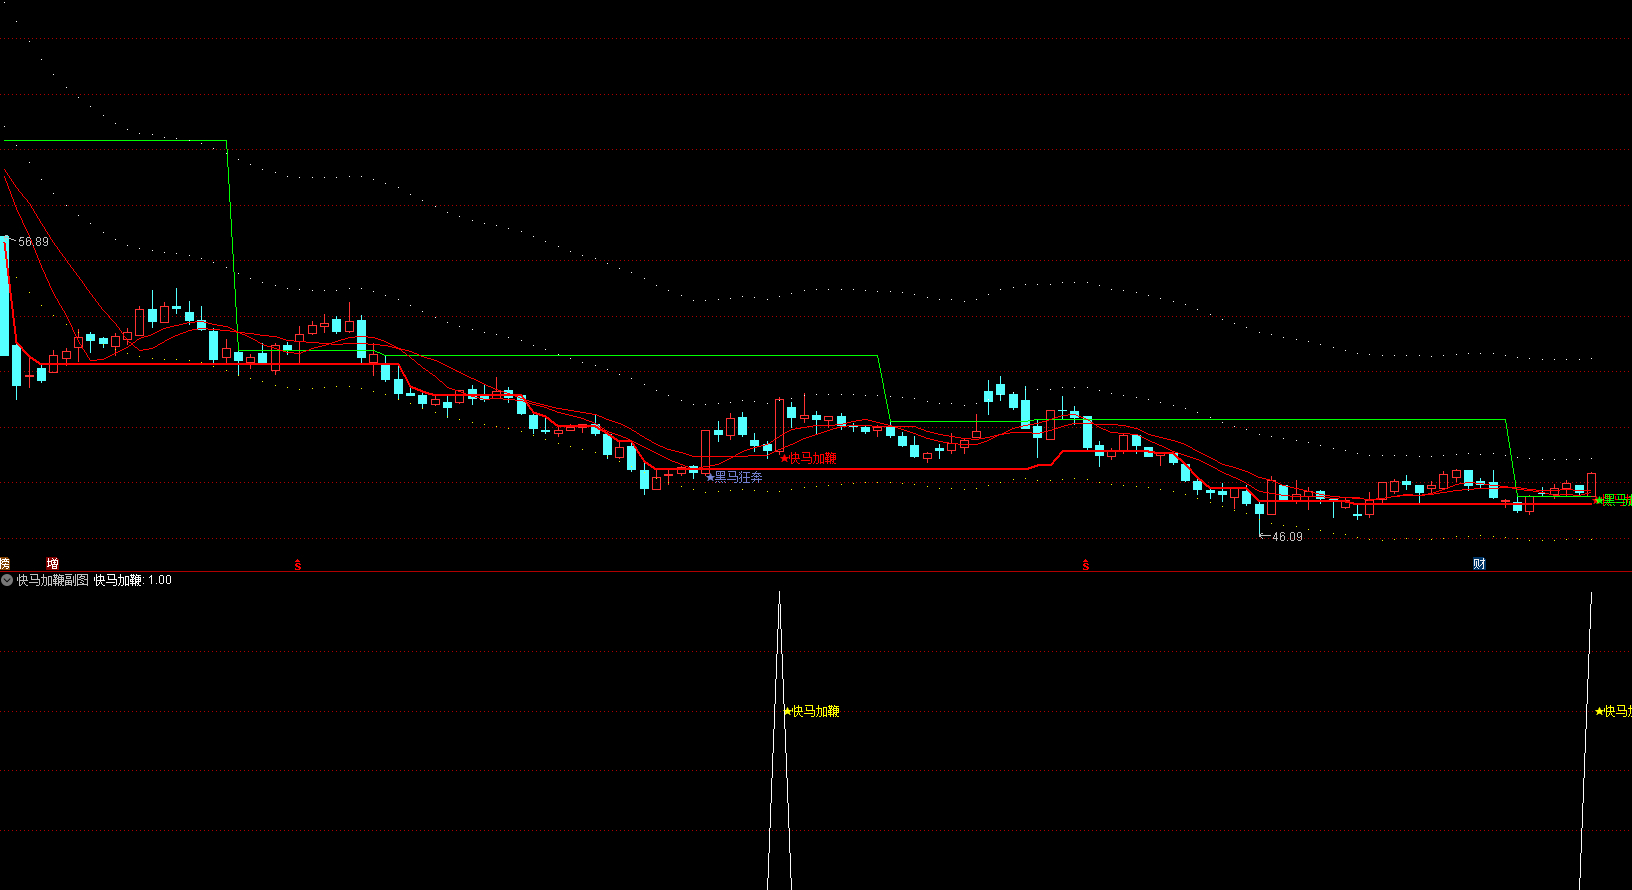Click the green star 黑马 signal at right edge
This screenshot has height=890, width=1632.
(1612, 499)
